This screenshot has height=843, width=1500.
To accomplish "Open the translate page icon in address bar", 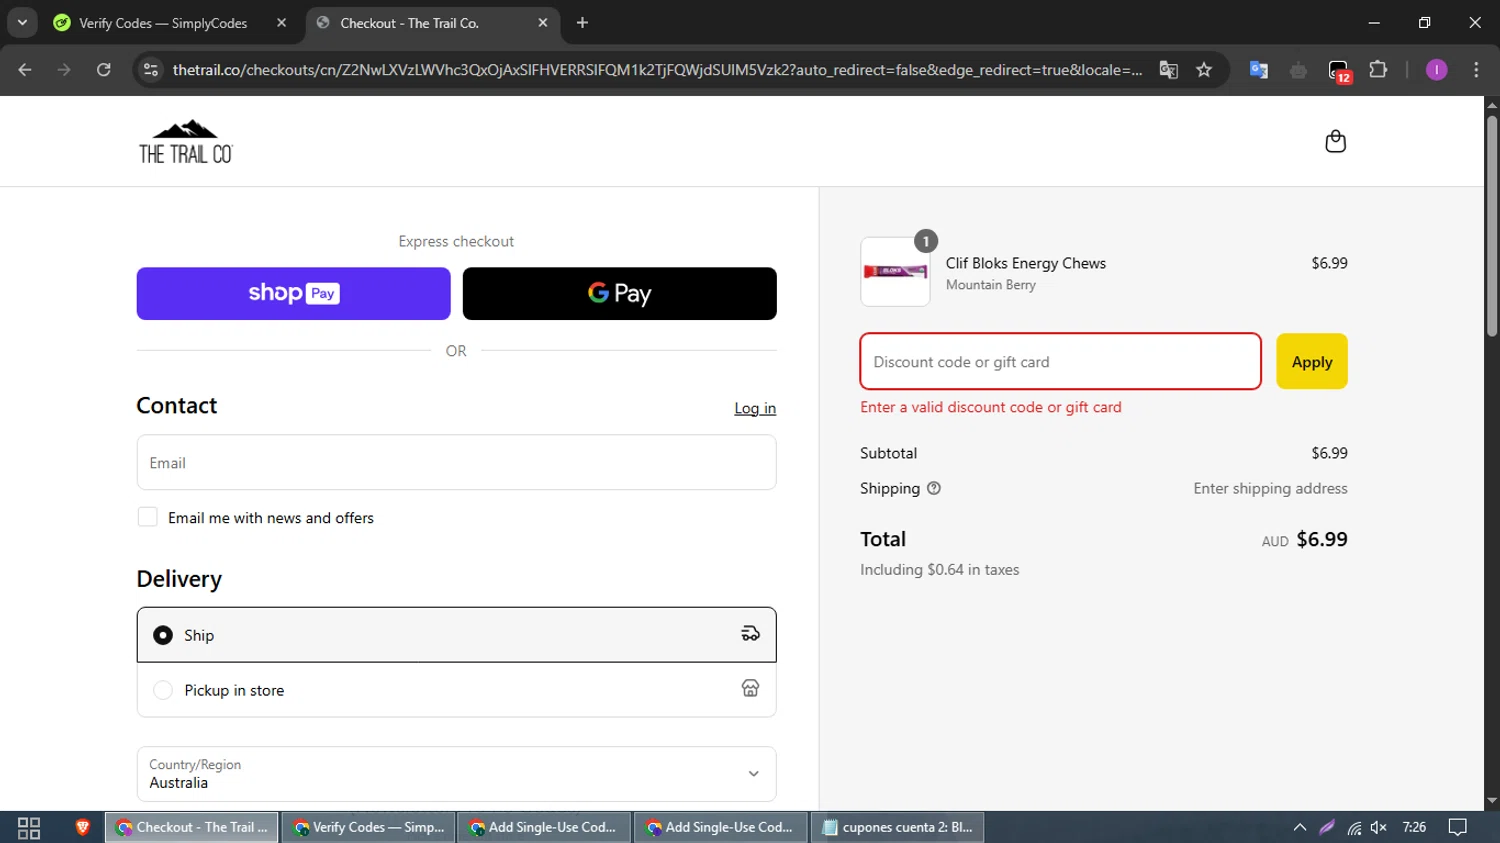I will pos(1168,69).
